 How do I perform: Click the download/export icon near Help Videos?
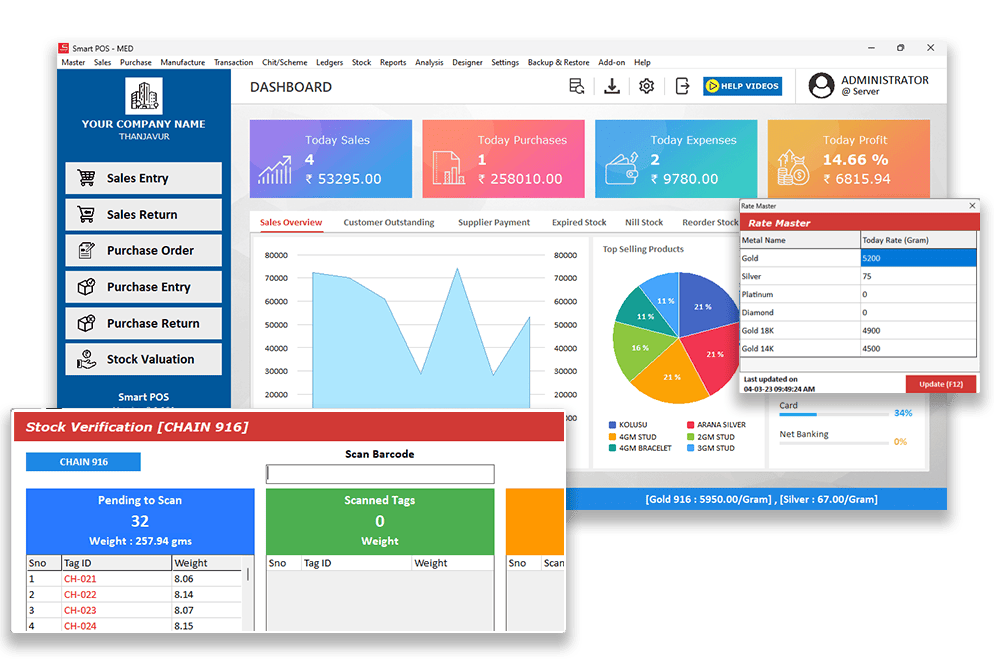point(611,86)
